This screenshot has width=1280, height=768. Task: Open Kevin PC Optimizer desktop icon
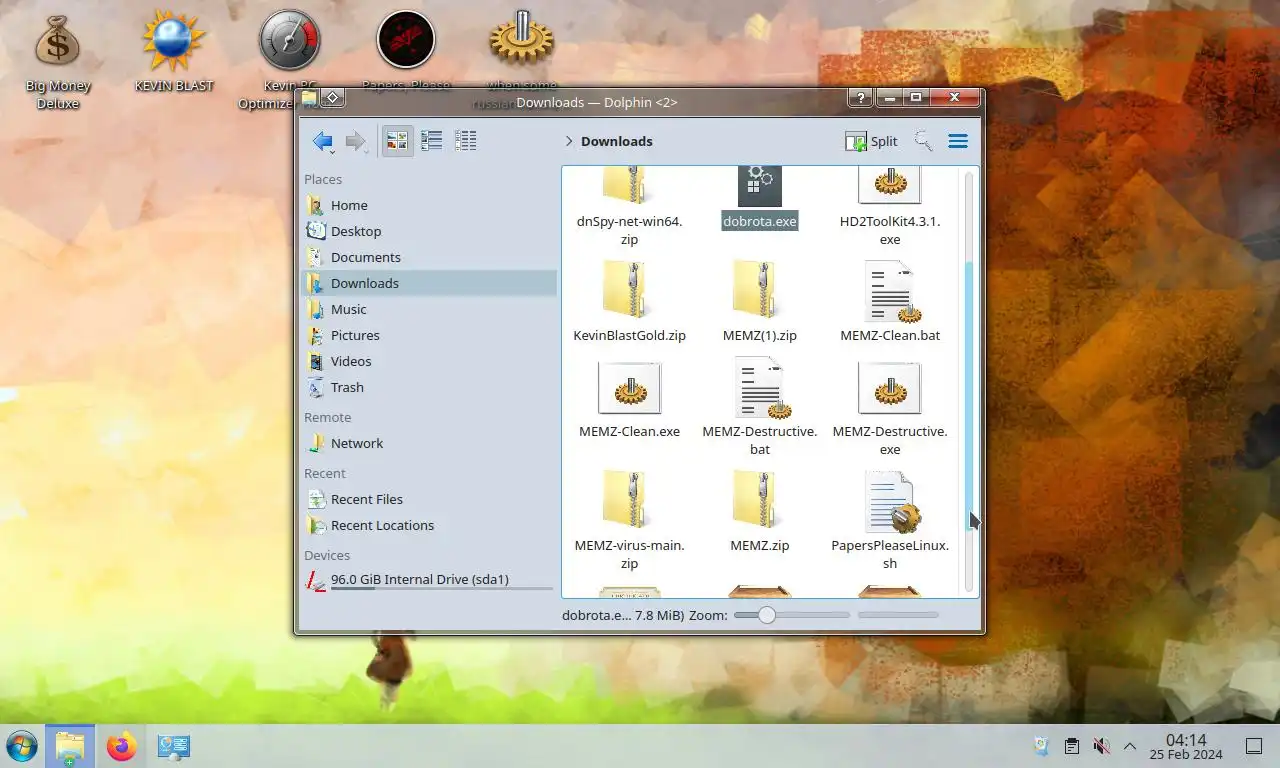tap(289, 60)
